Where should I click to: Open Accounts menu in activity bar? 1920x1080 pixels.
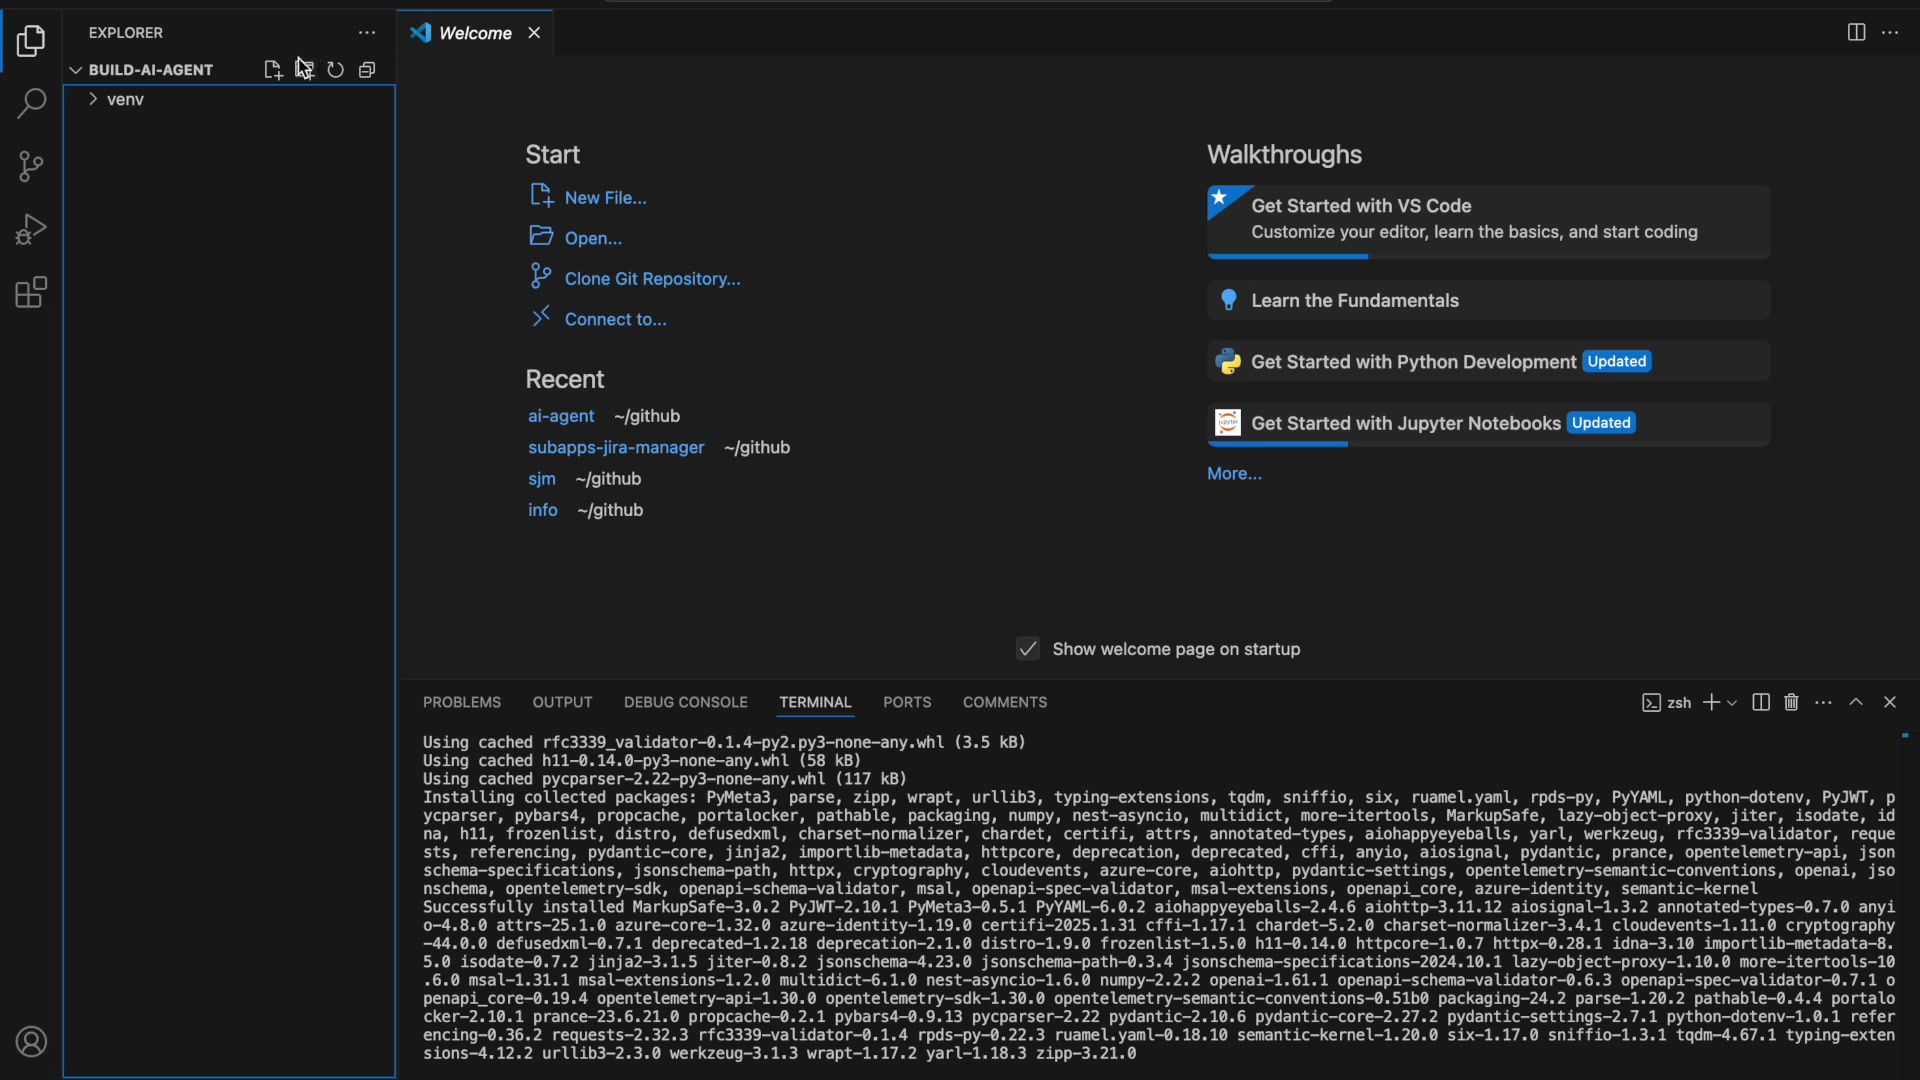[31, 1043]
